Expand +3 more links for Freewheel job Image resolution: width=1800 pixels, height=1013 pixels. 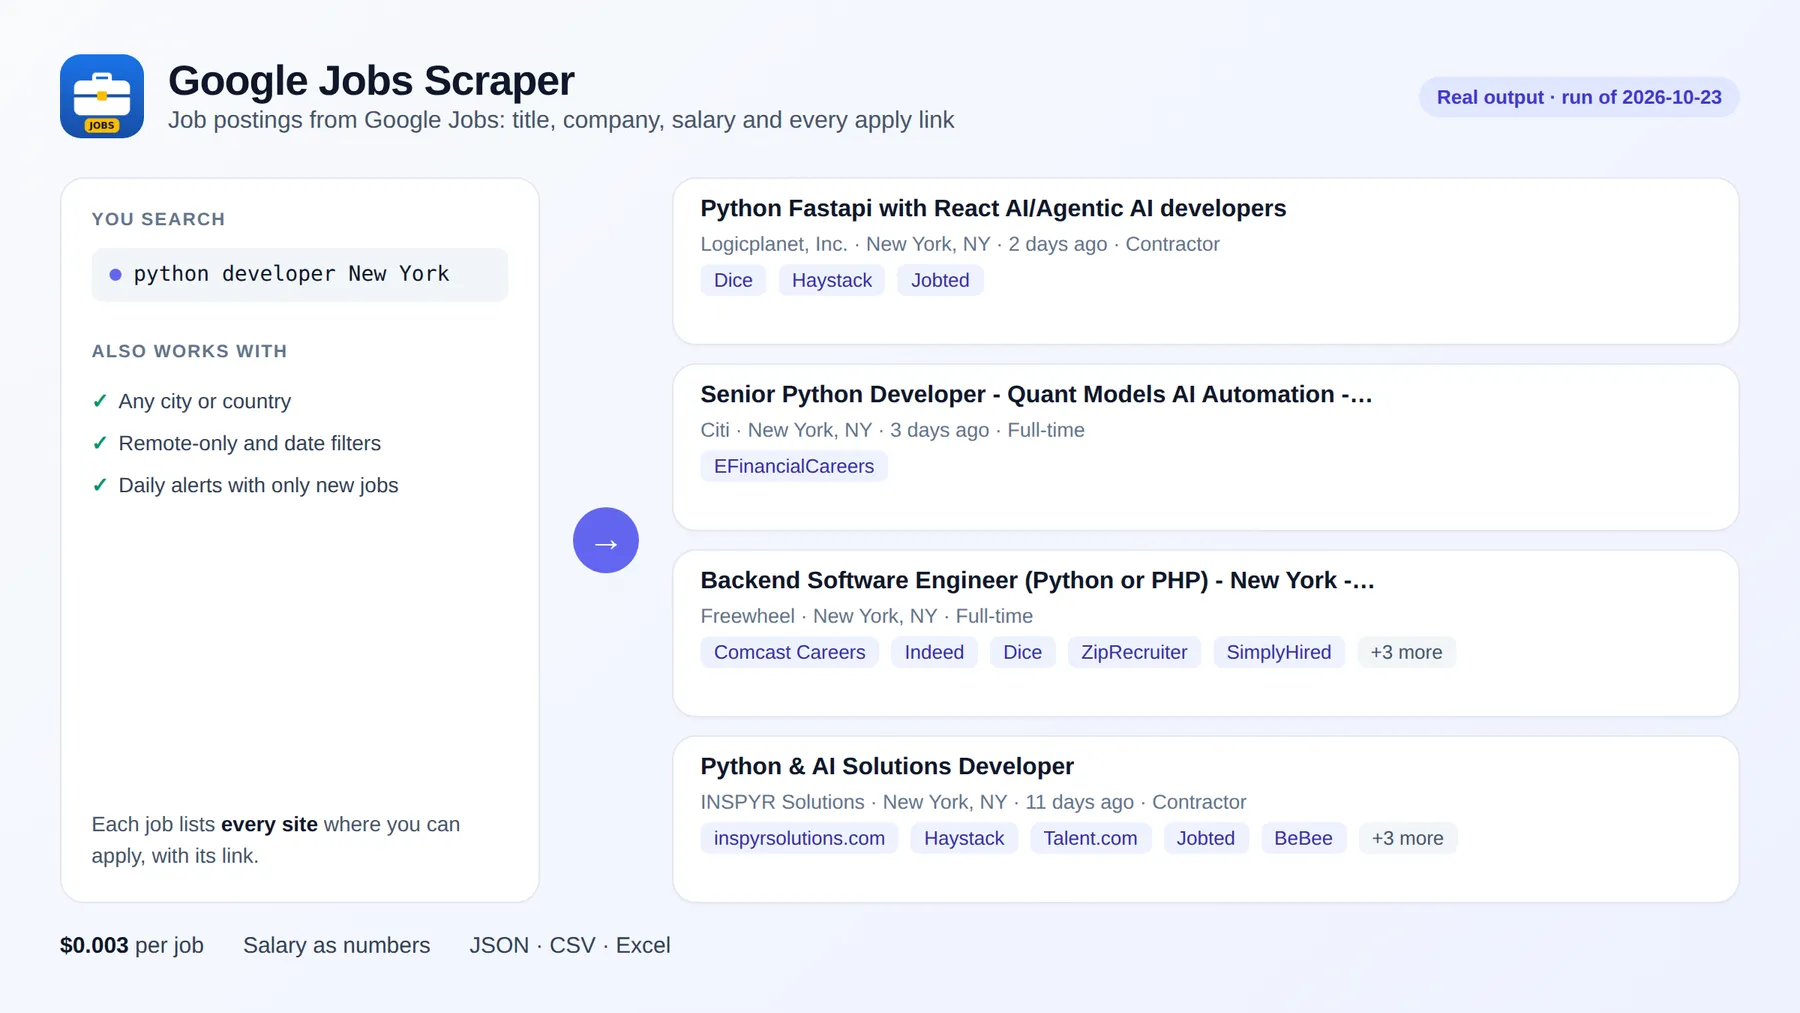click(x=1406, y=652)
